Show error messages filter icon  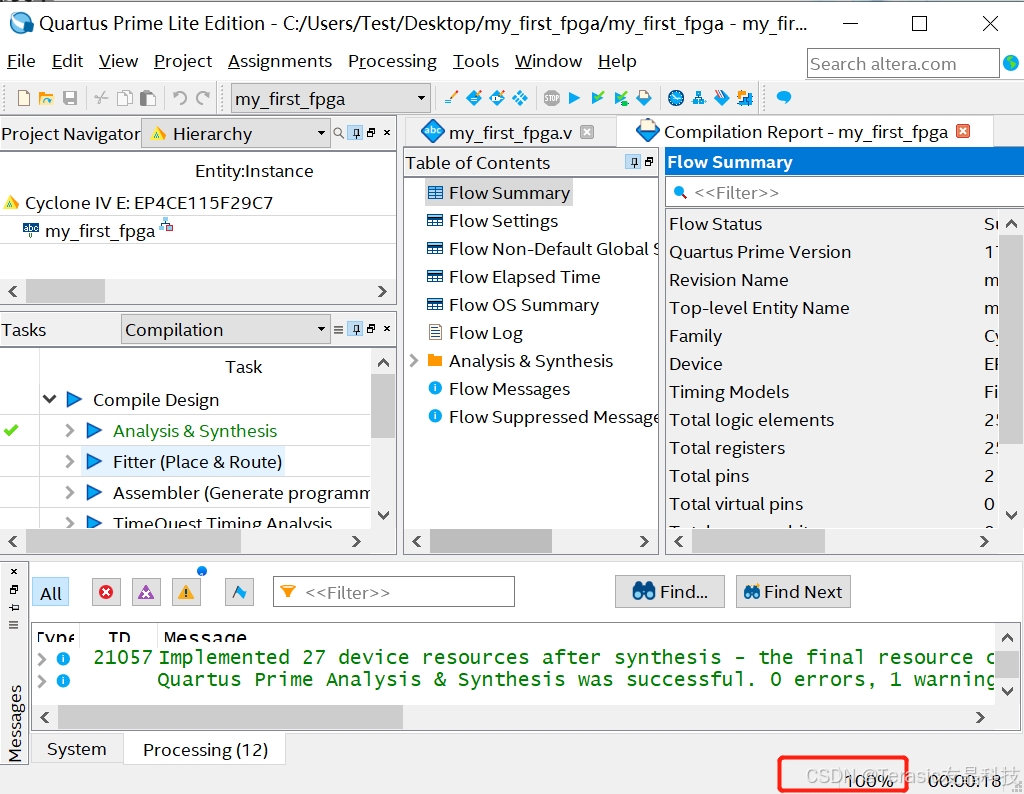point(106,592)
